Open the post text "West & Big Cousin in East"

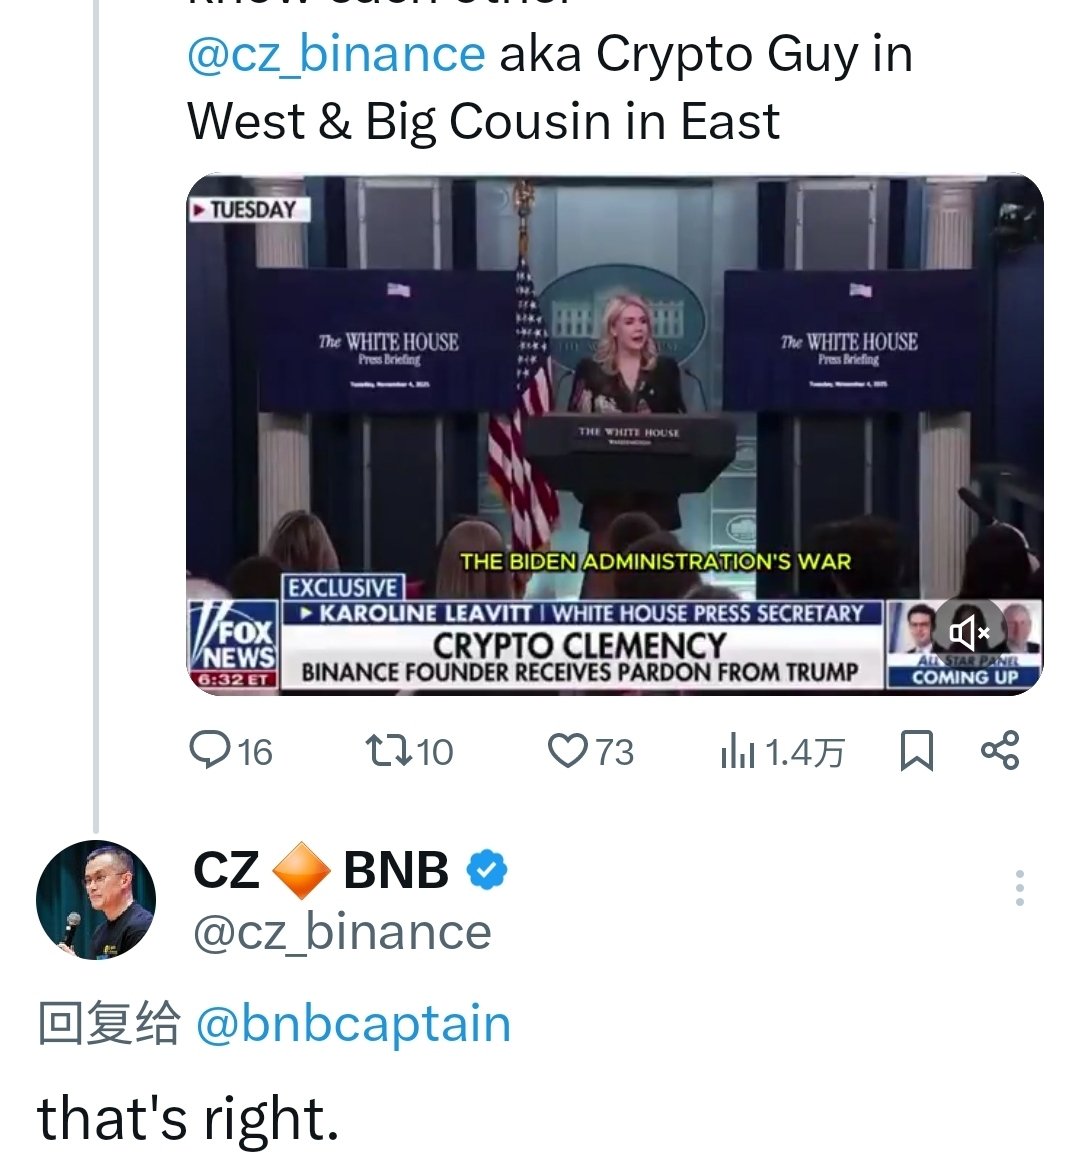483,122
